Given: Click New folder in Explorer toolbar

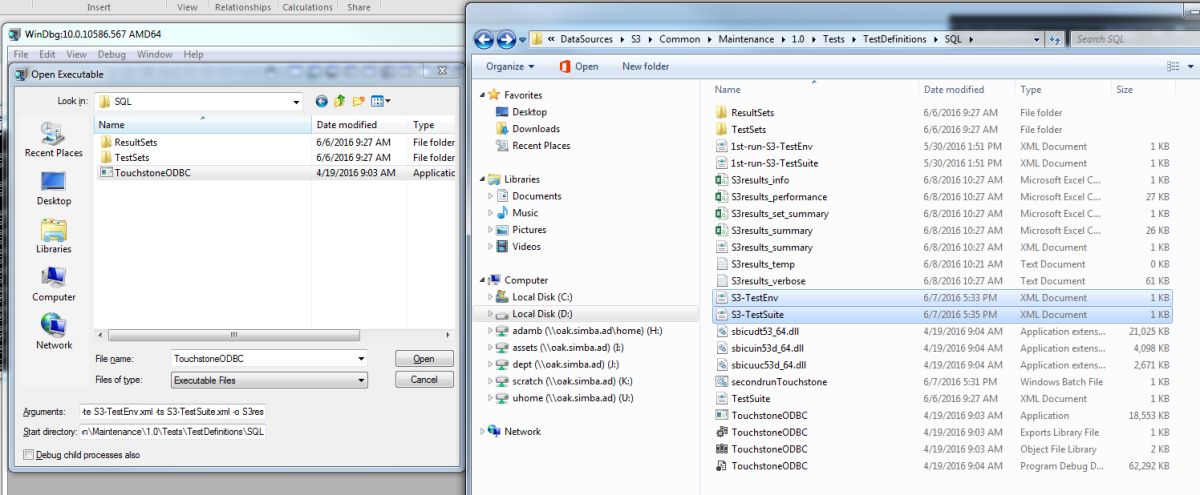Looking at the screenshot, I should point(645,66).
